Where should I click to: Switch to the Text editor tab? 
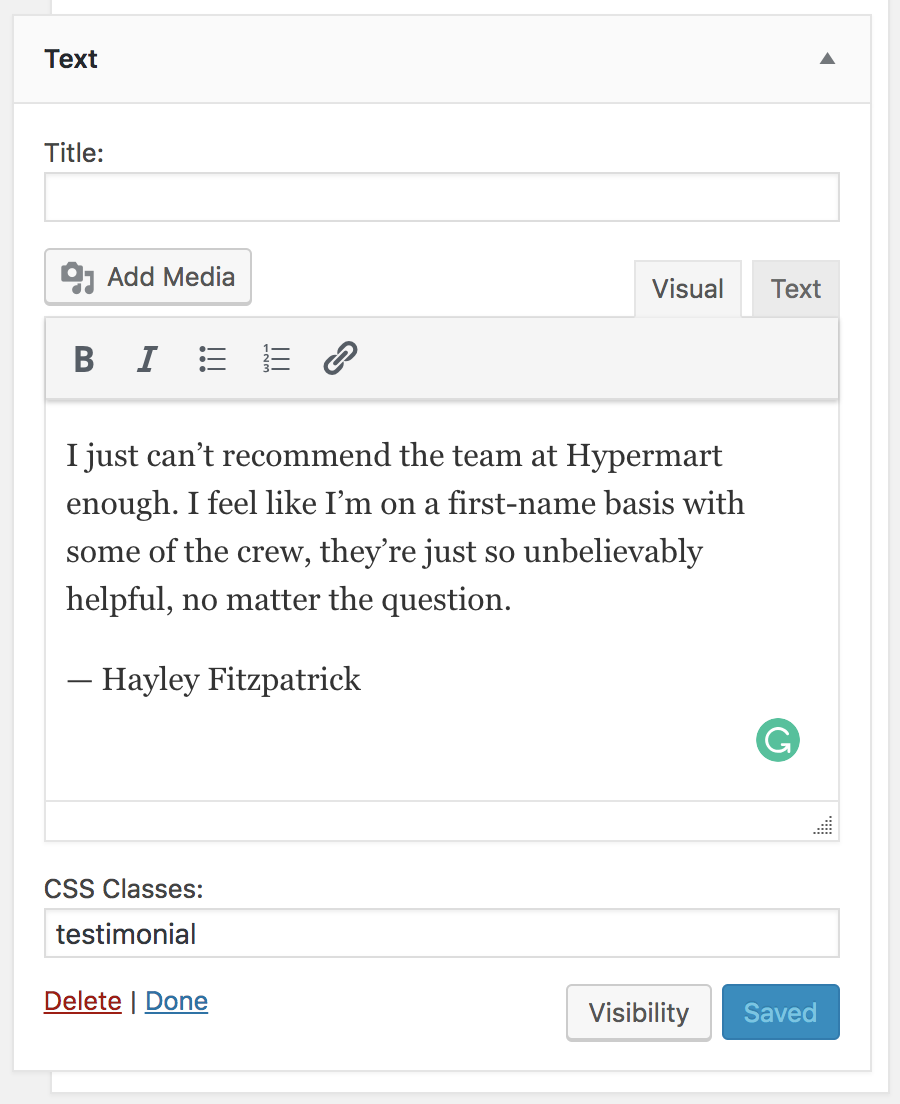tap(796, 289)
